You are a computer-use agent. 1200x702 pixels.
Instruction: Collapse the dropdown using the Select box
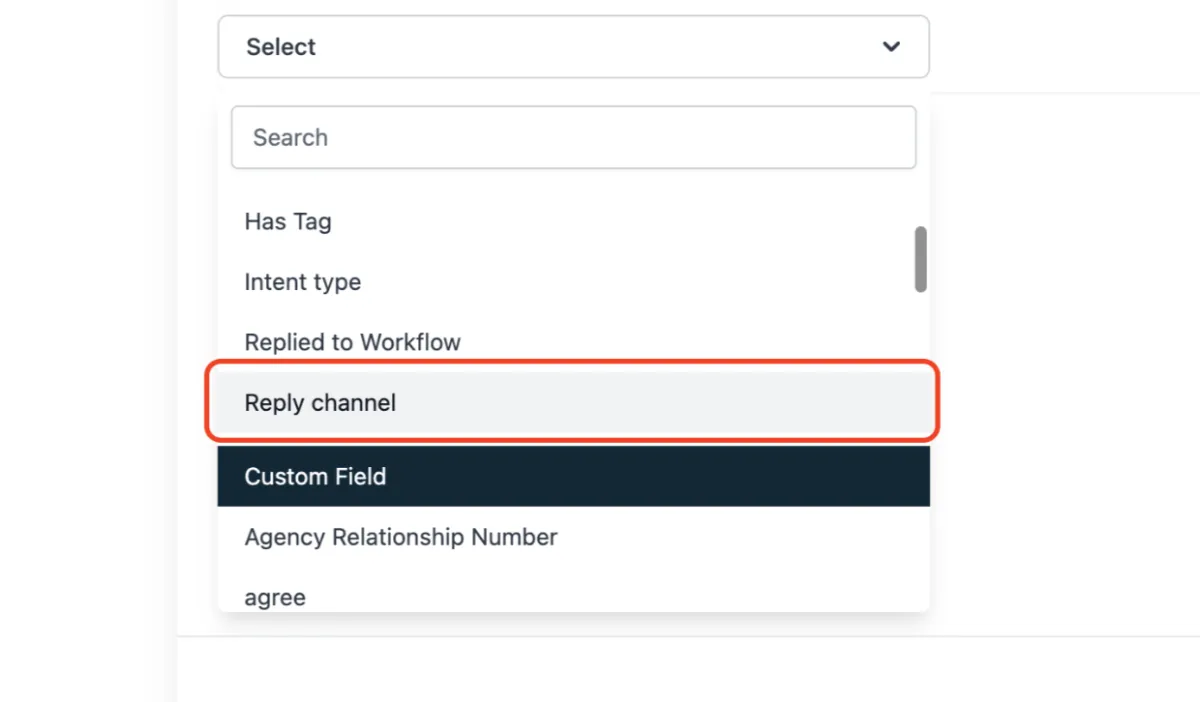coord(573,47)
